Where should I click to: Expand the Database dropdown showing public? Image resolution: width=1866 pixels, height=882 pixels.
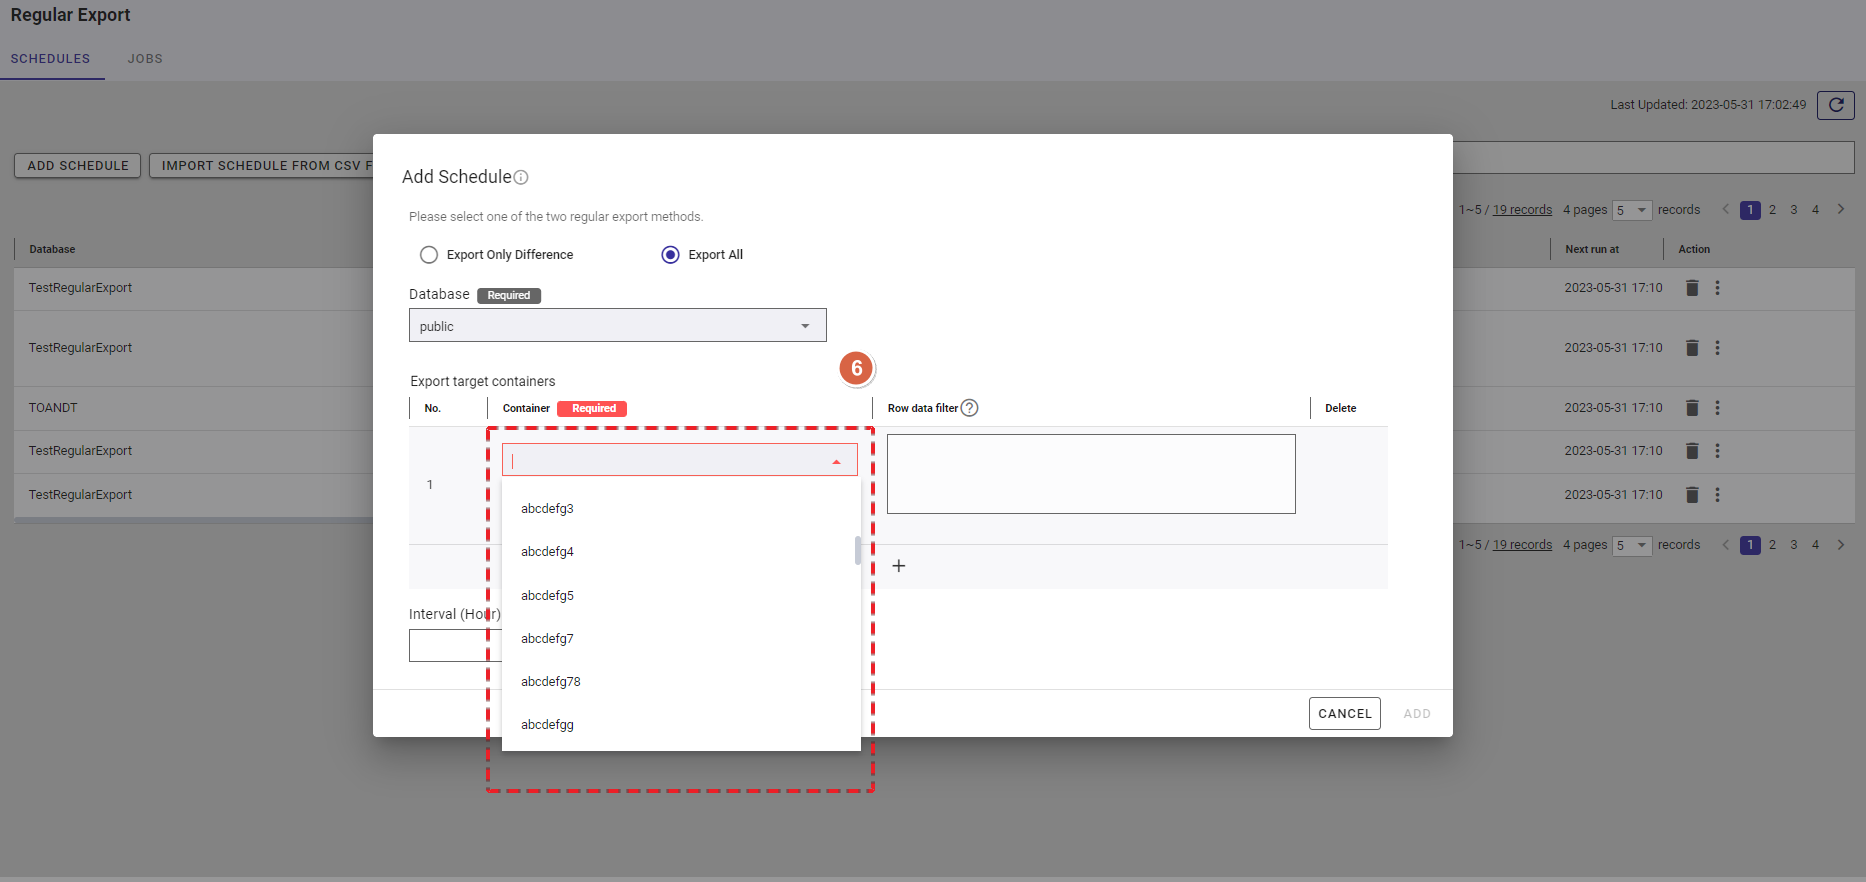click(x=617, y=326)
